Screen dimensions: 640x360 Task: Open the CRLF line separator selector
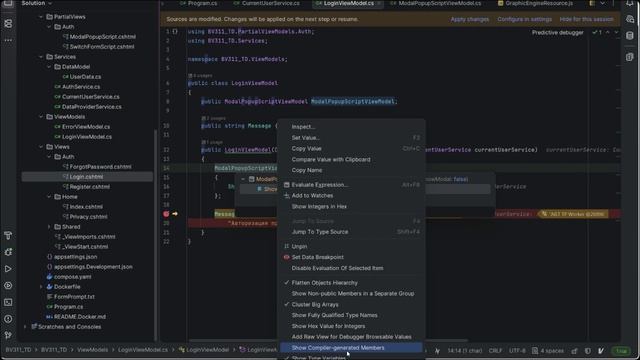point(495,351)
